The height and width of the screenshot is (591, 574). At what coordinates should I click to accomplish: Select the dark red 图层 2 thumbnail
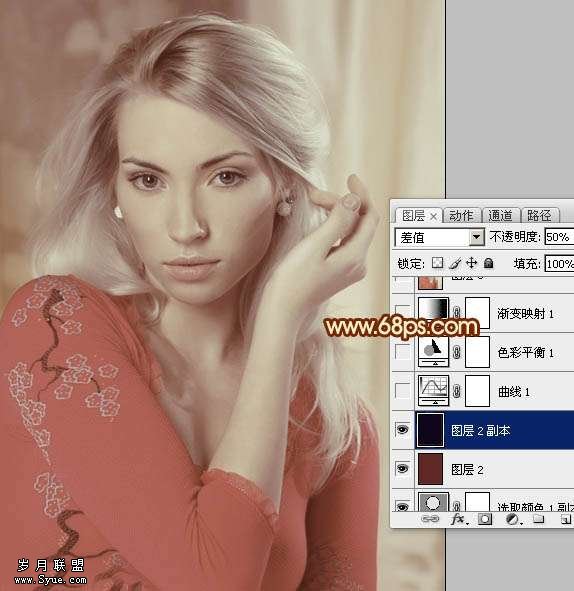tap(430, 469)
